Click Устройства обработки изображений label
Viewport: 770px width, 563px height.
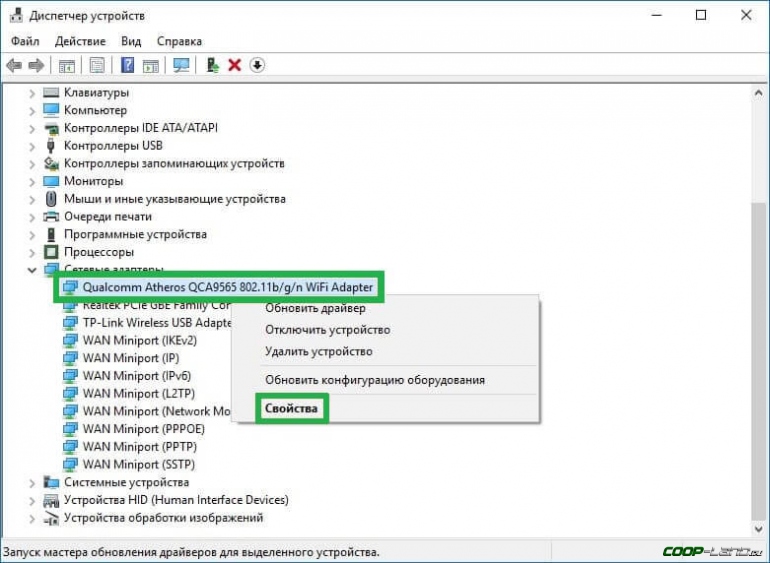click(164, 518)
